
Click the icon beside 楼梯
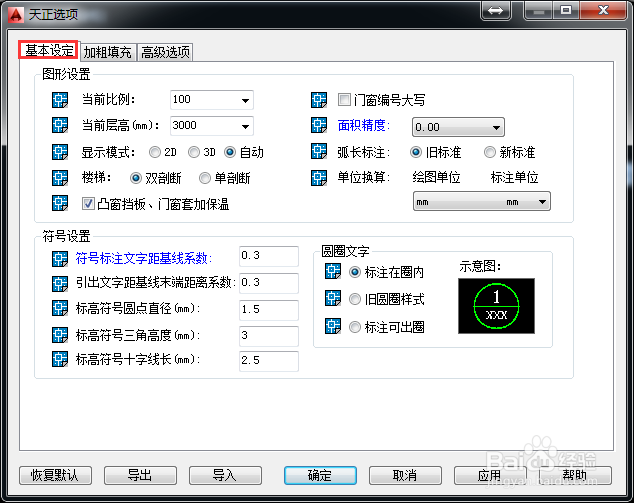point(60,178)
